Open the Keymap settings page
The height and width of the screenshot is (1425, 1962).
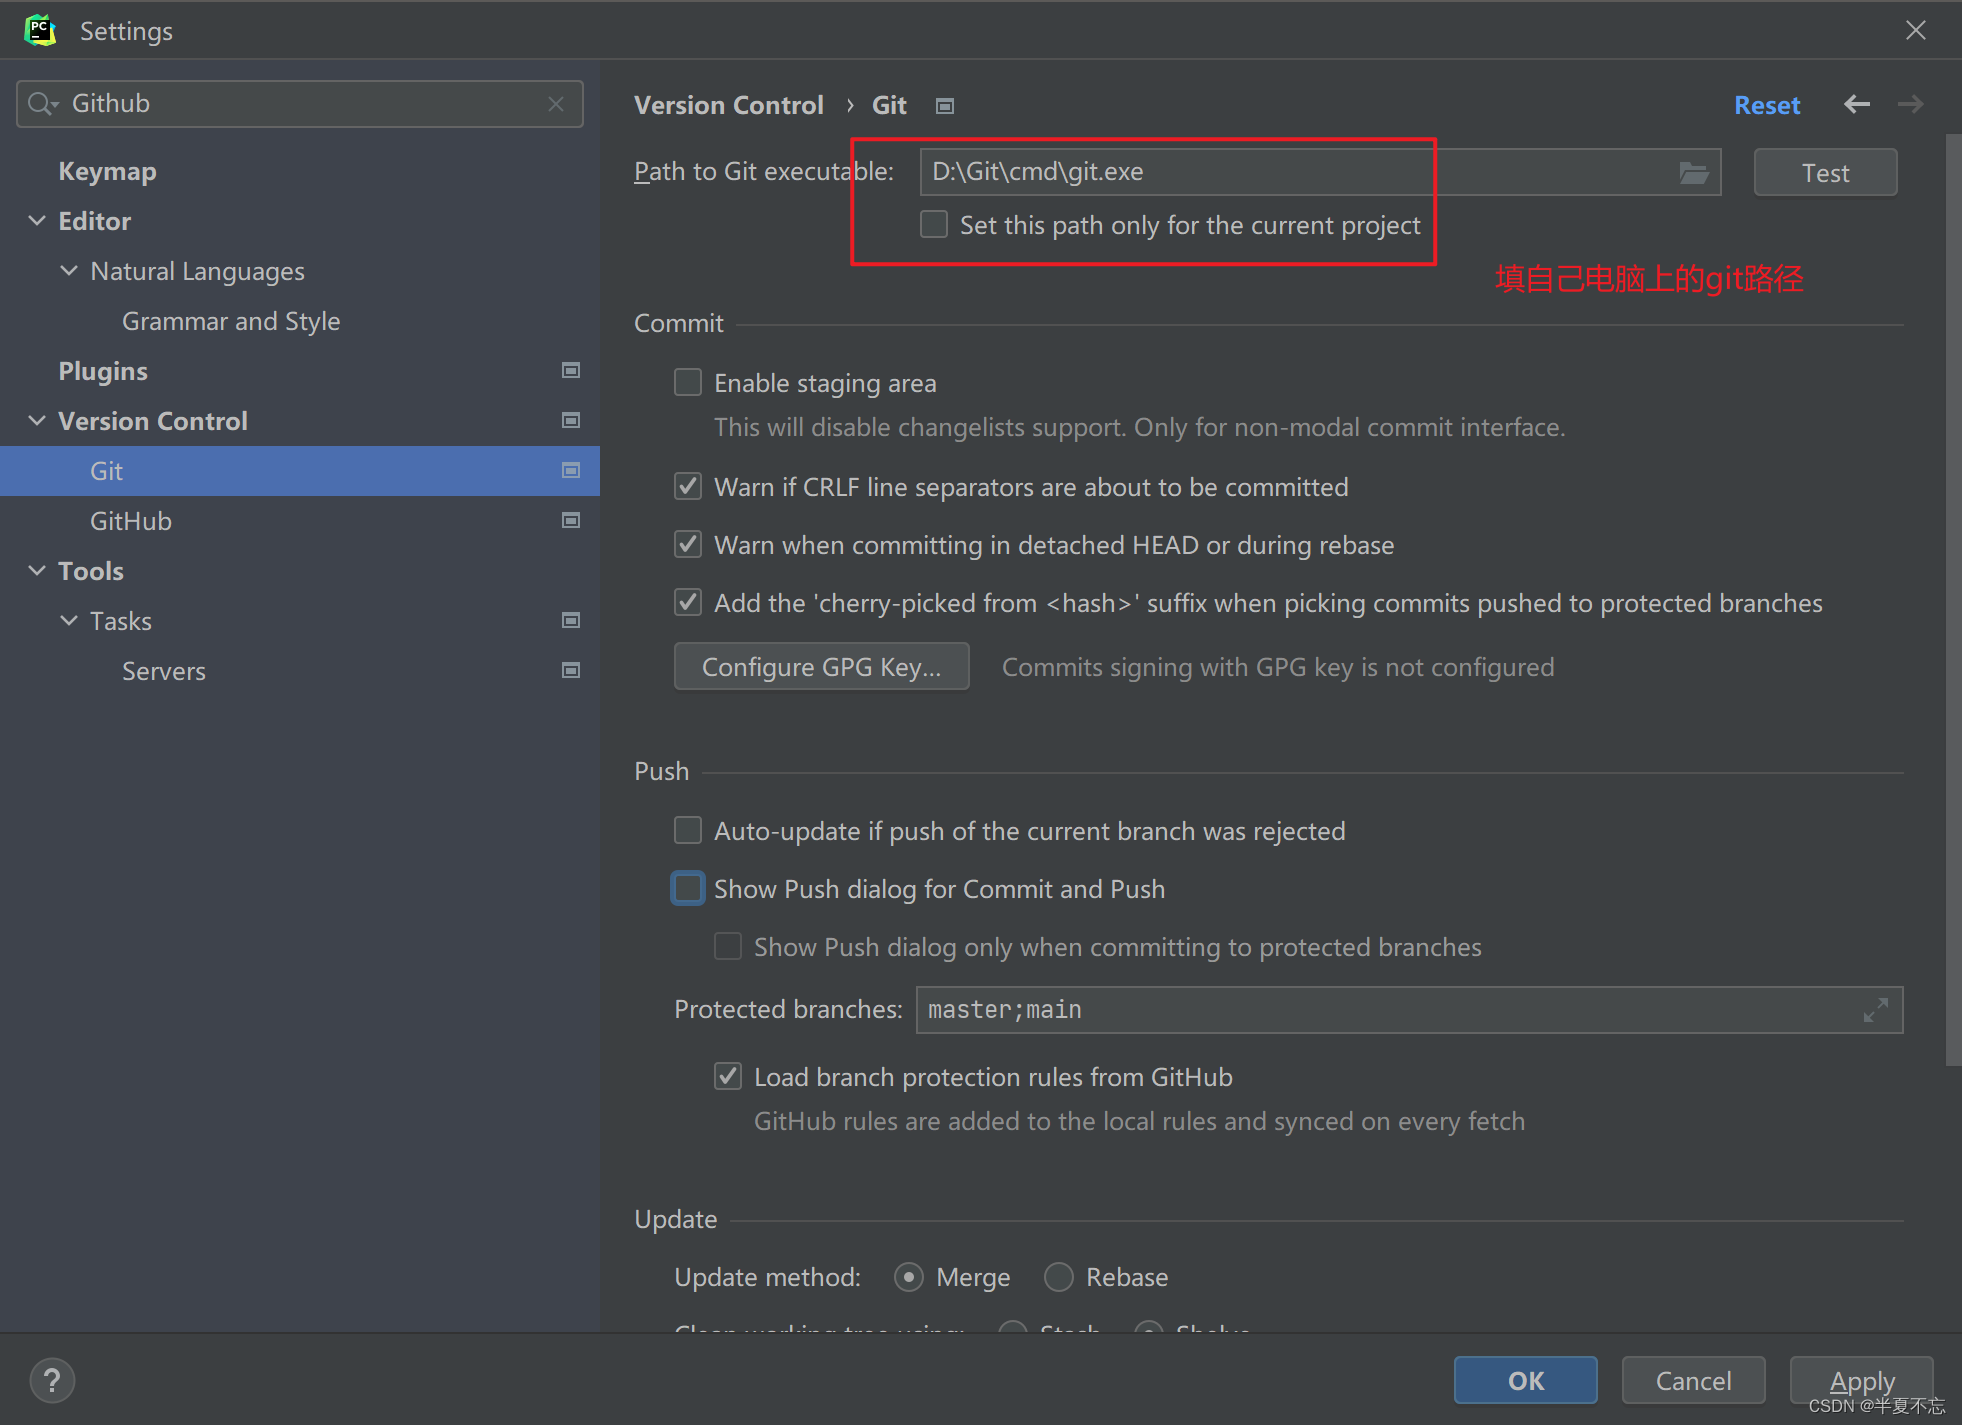[107, 171]
